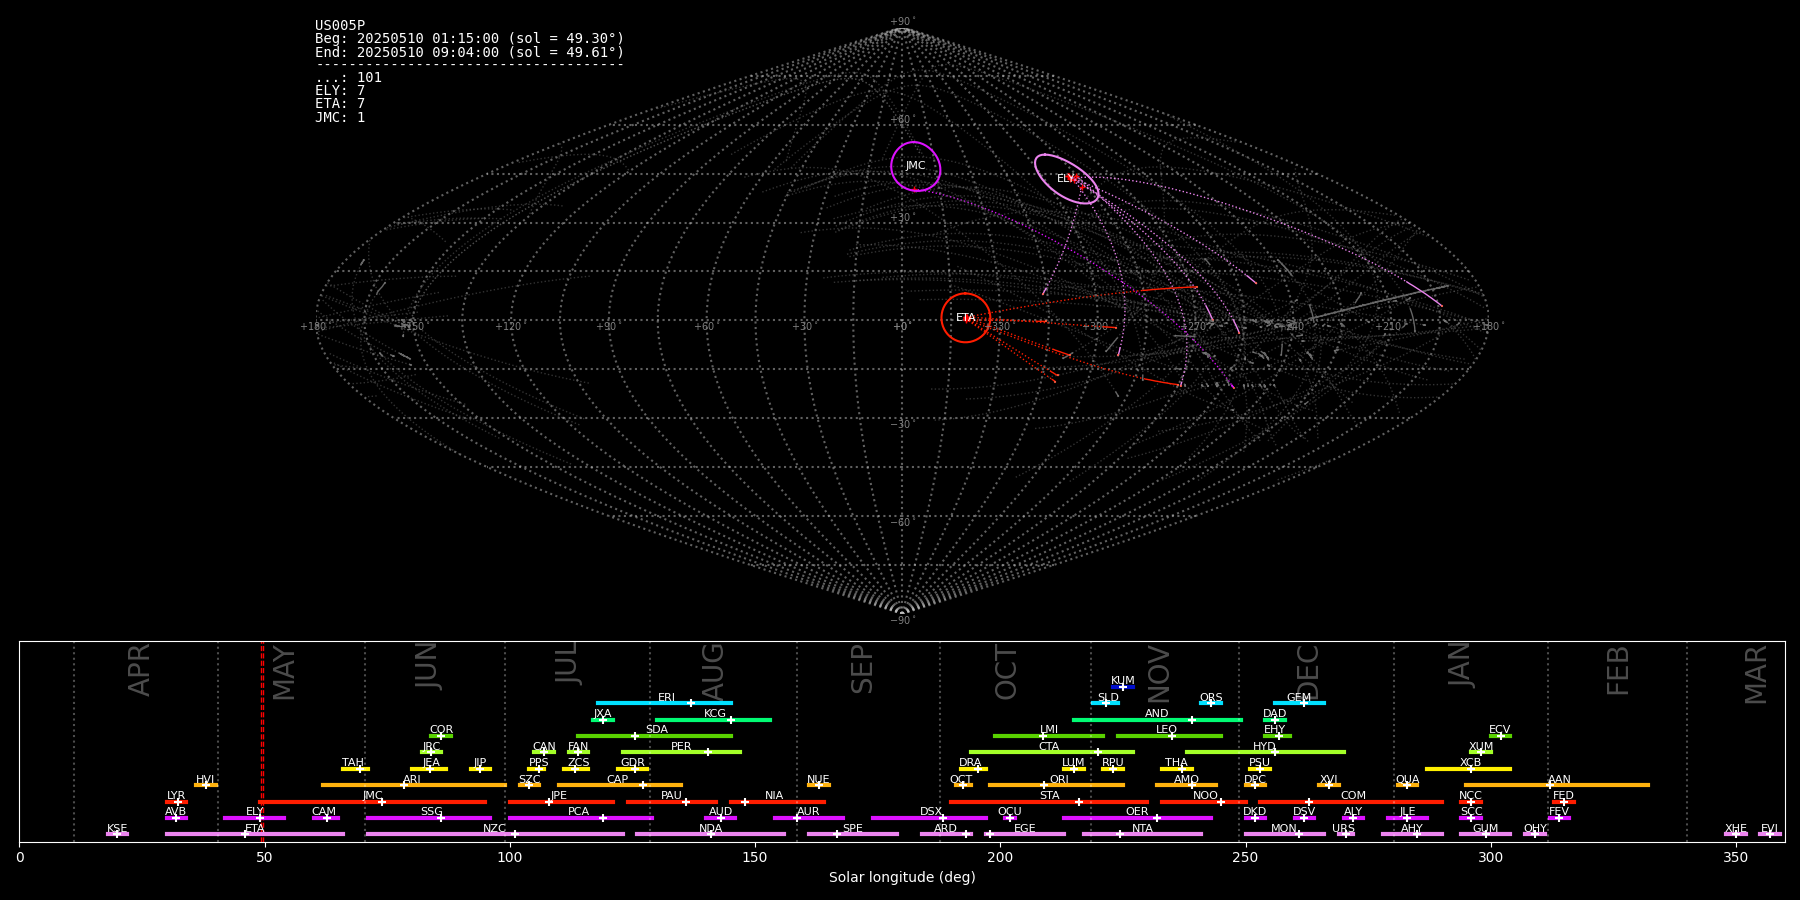1800x900 pixels.
Task: Click the 'Solar longitude (deg)' axis title
Action: pyautogui.click(x=902, y=877)
